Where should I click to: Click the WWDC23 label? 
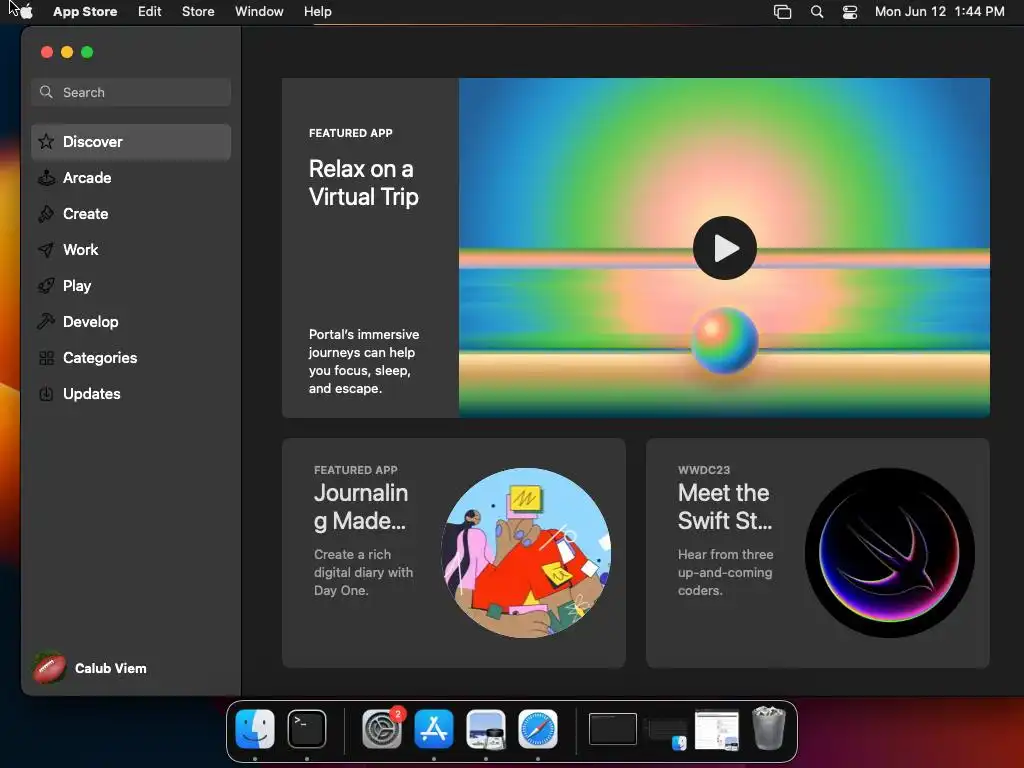tap(704, 470)
